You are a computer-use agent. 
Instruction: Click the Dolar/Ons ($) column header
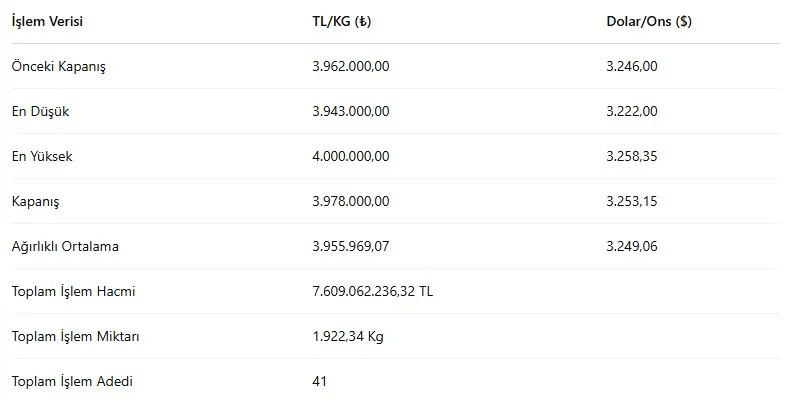tap(649, 21)
